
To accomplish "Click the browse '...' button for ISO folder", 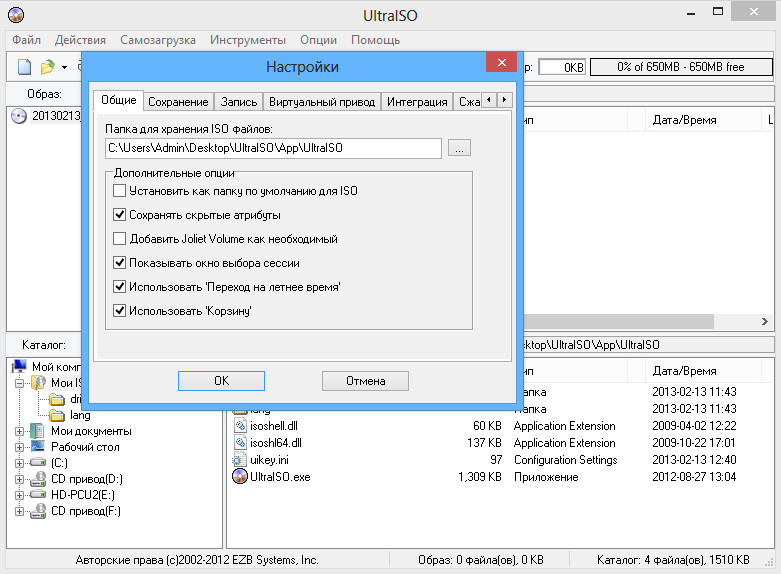I will click(x=459, y=148).
